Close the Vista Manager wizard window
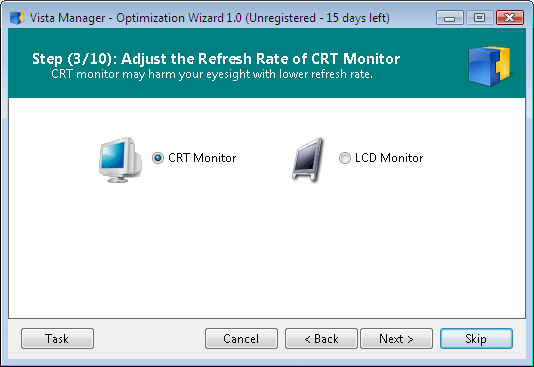 click(x=509, y=18)
